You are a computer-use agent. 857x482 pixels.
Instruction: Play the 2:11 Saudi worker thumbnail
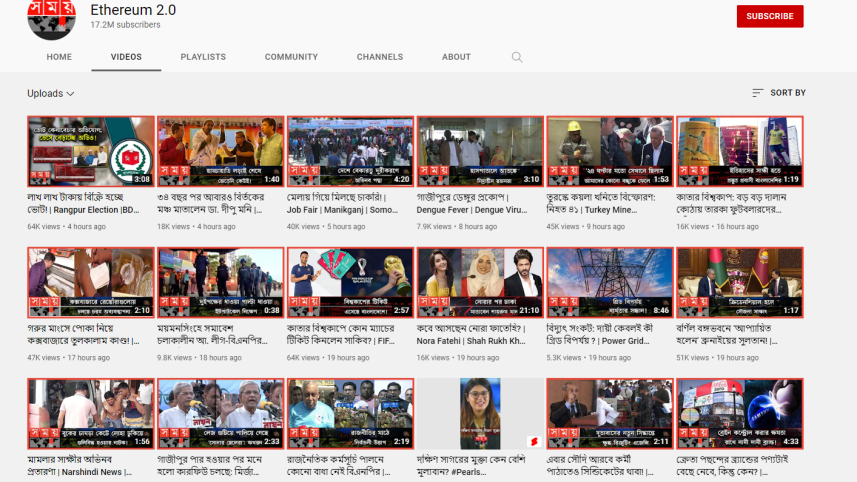point(610,414)
